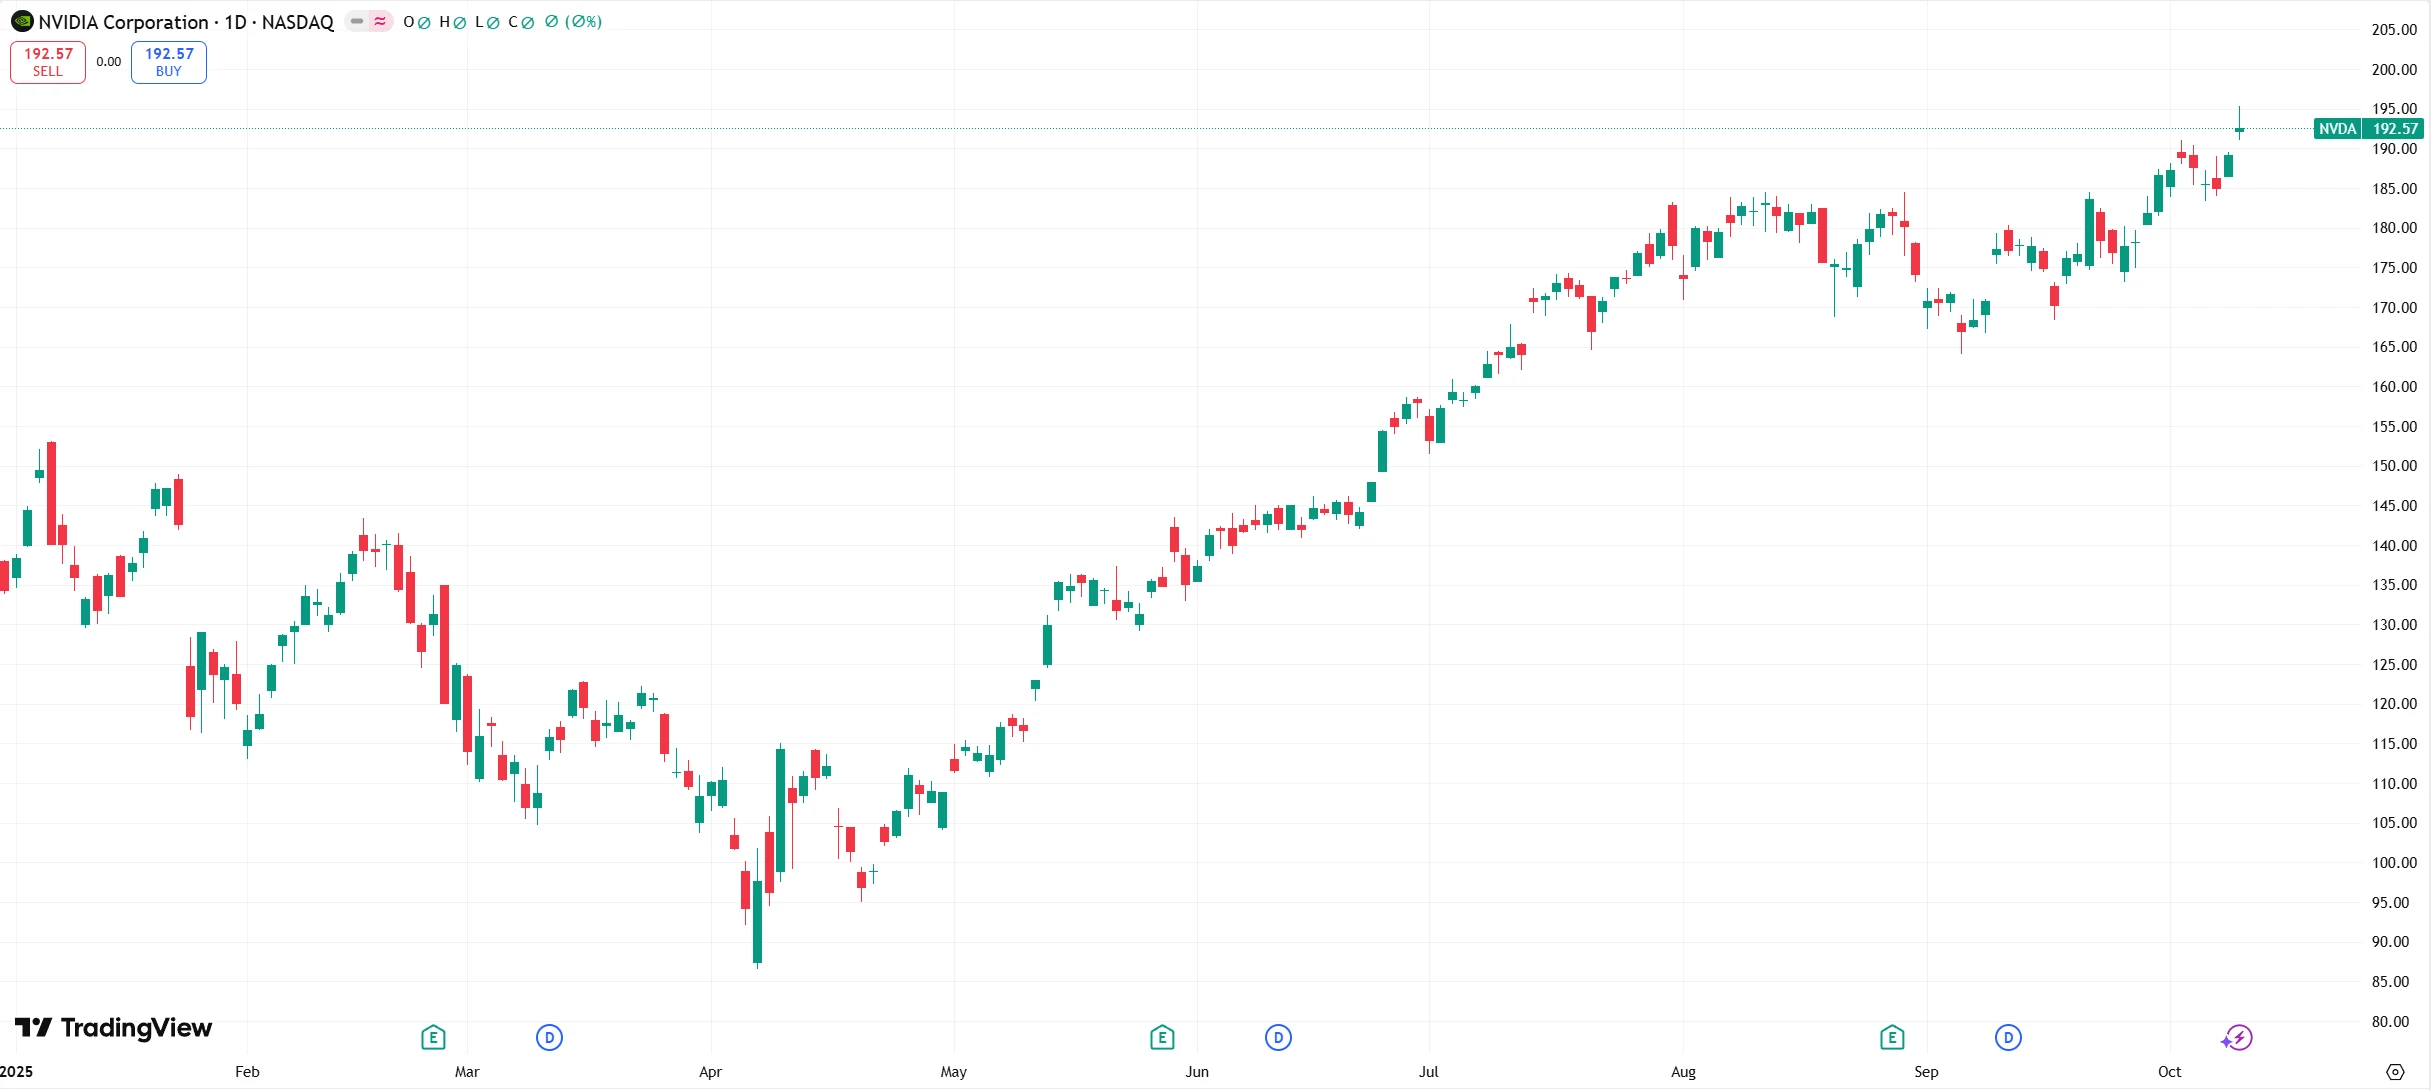The height and width of the screenshot is (1090, 2431).
Task: Toggle the pink approximate-sign indicator in the legend
Action: click(x=380, y=21)
